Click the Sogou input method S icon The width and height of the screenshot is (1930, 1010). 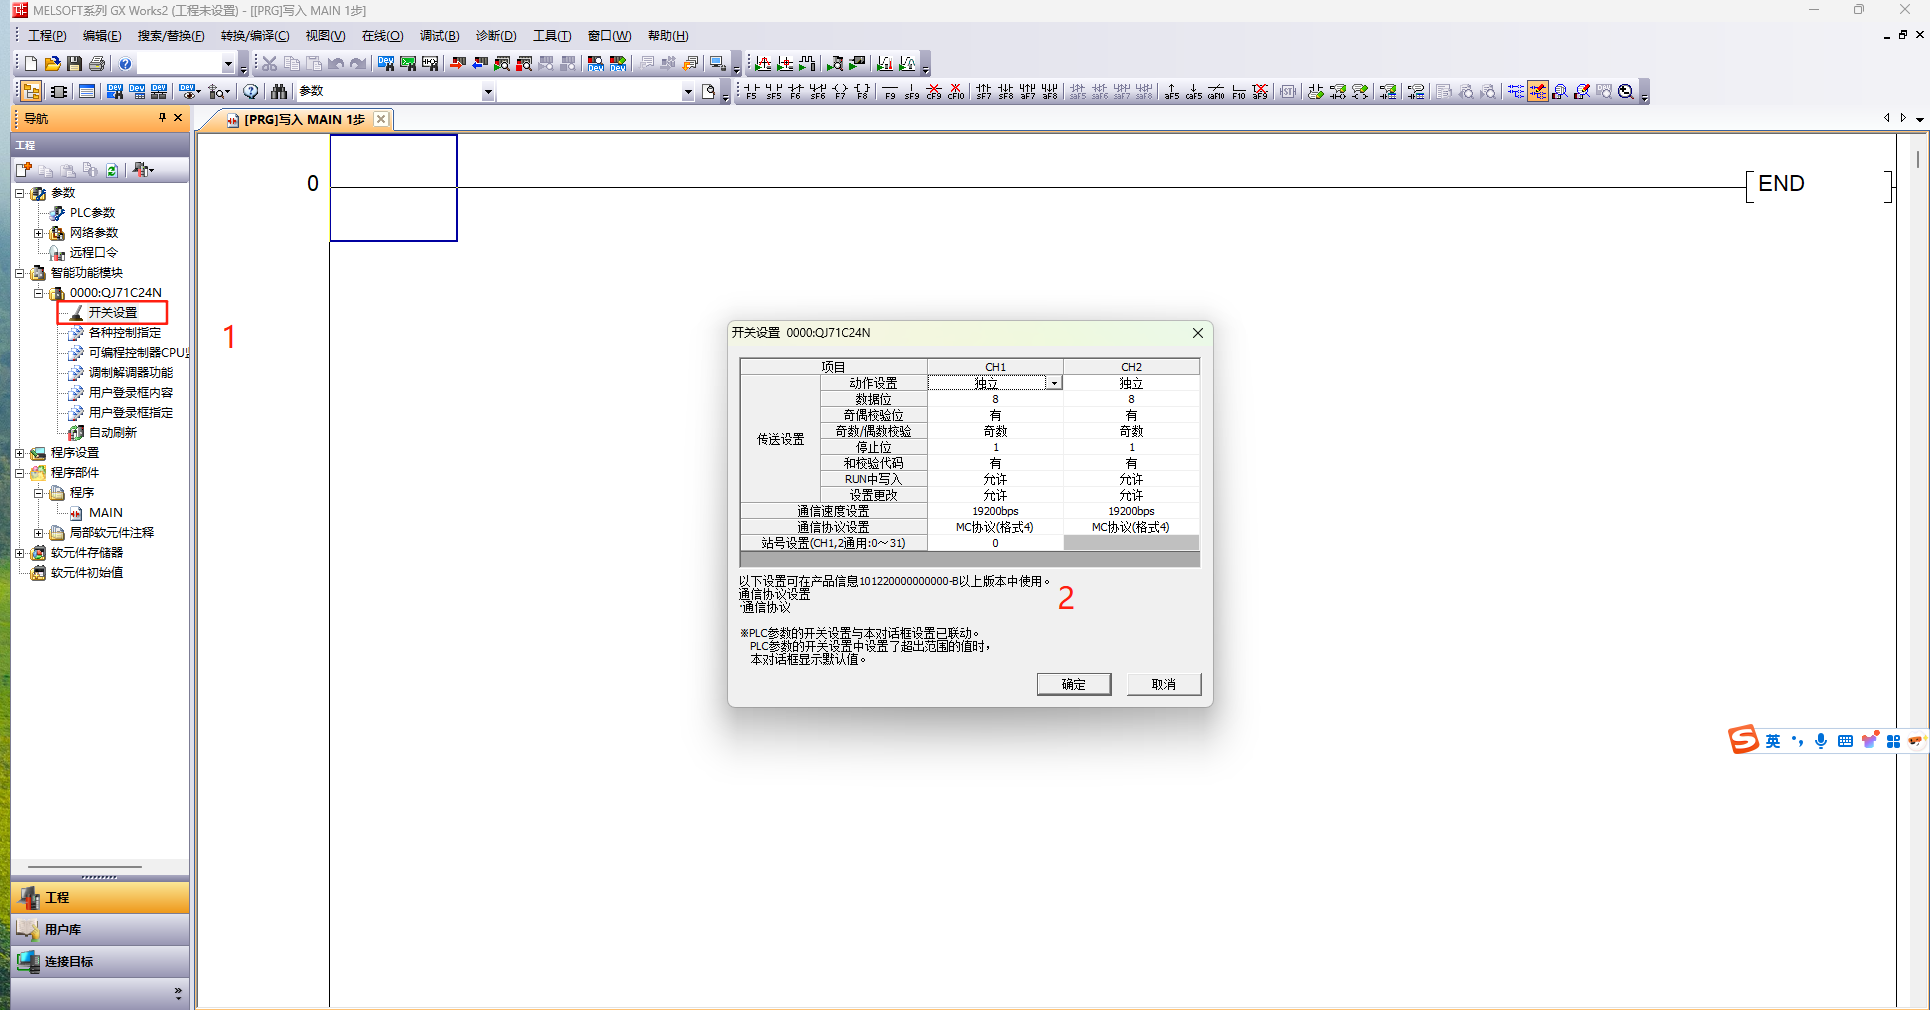point(1743,740)
